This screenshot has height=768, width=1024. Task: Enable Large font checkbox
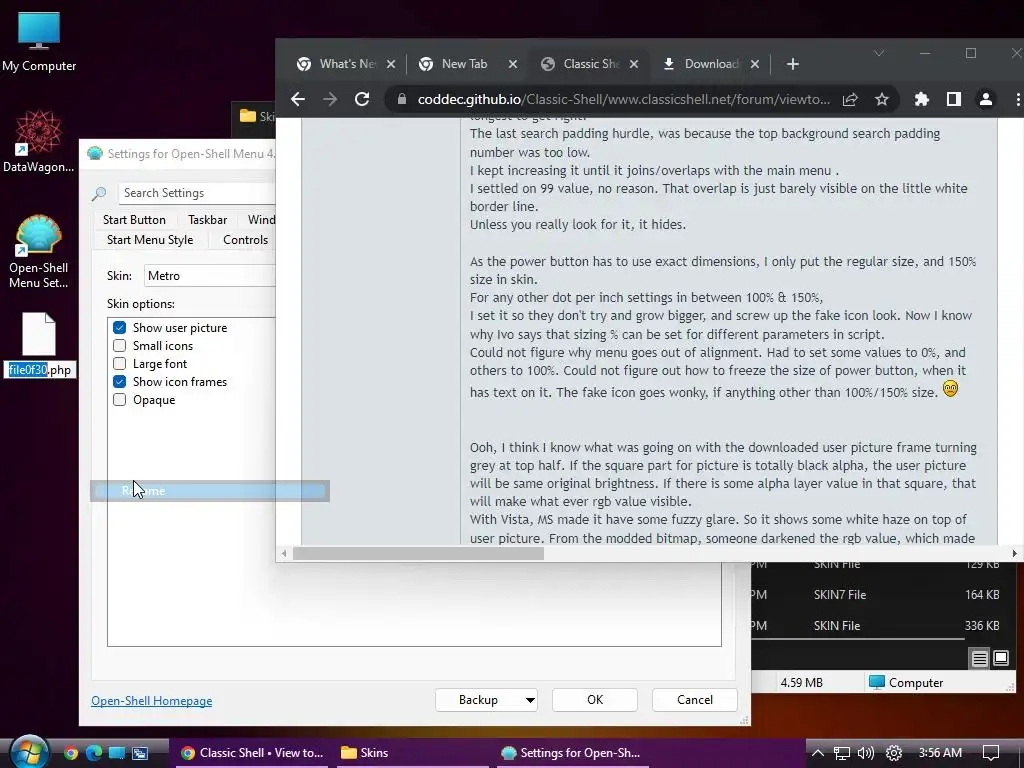click(120, 364)
